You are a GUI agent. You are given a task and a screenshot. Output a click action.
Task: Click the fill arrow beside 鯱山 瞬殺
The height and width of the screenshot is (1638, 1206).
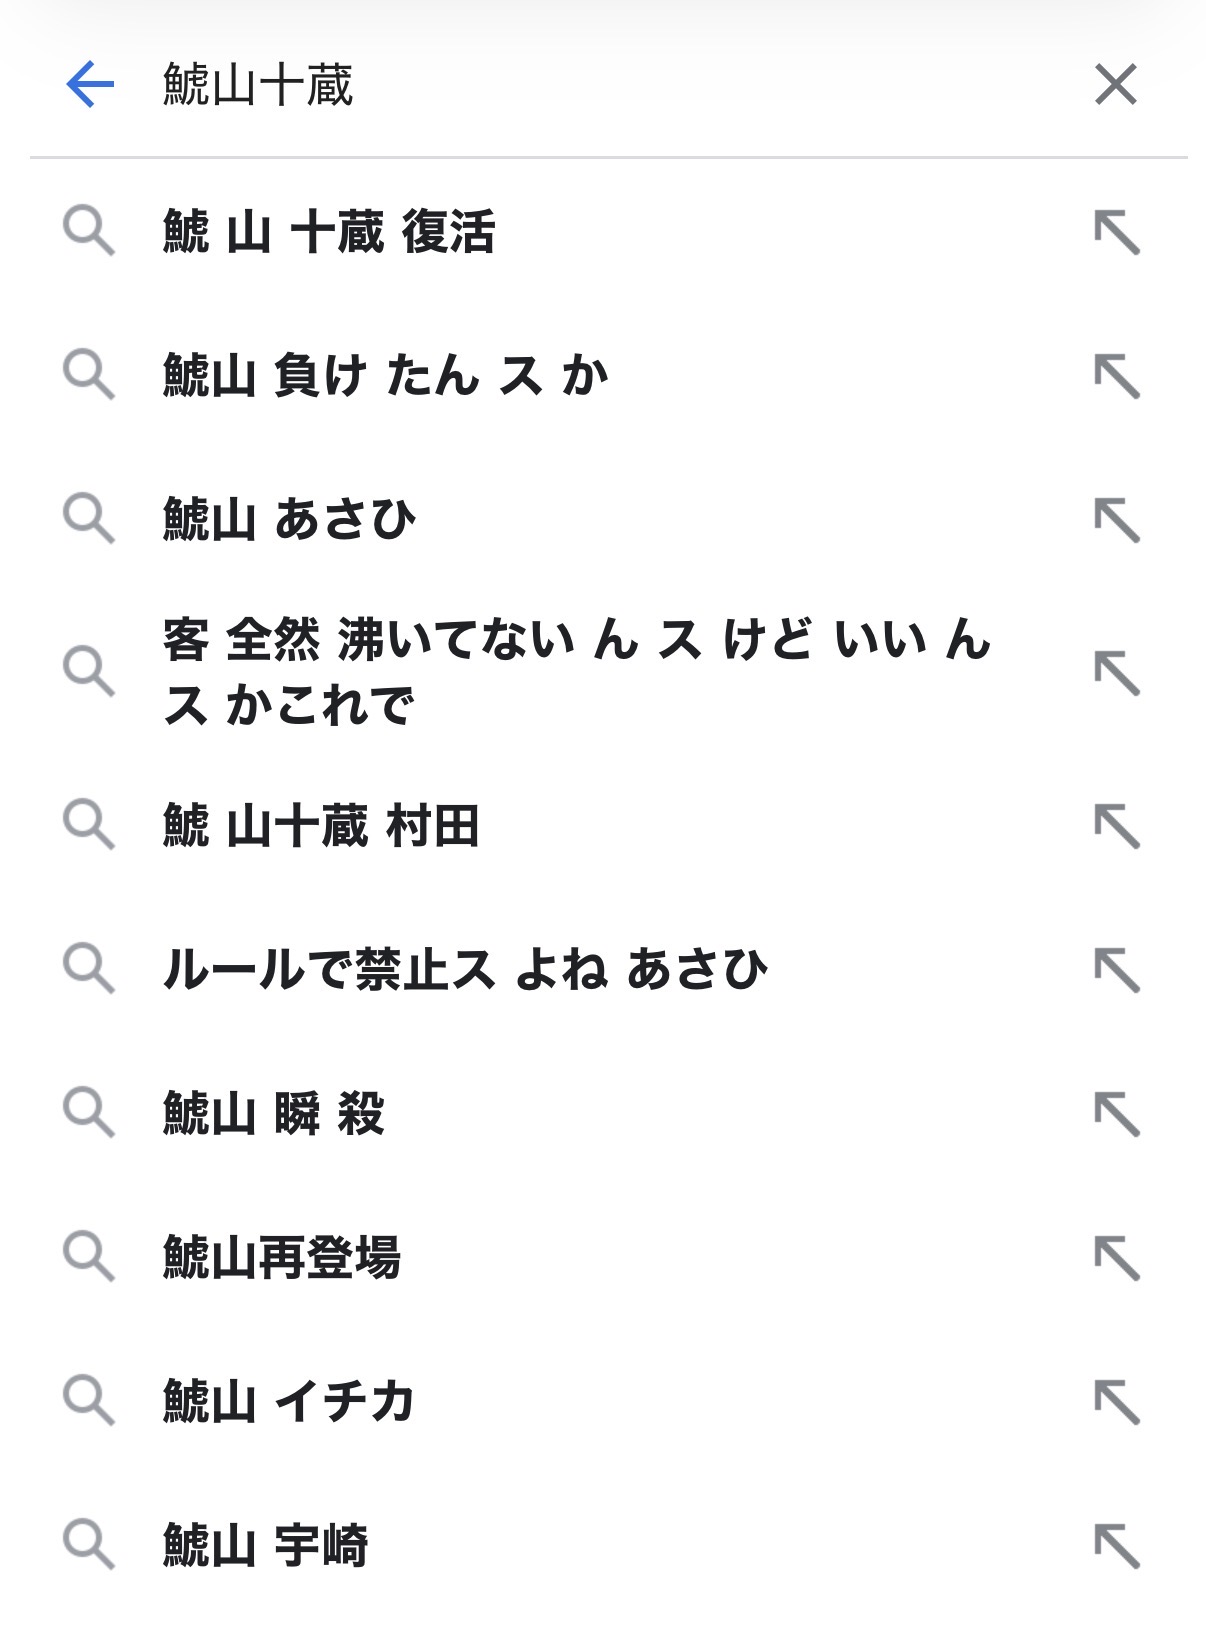point(1116,1114)
